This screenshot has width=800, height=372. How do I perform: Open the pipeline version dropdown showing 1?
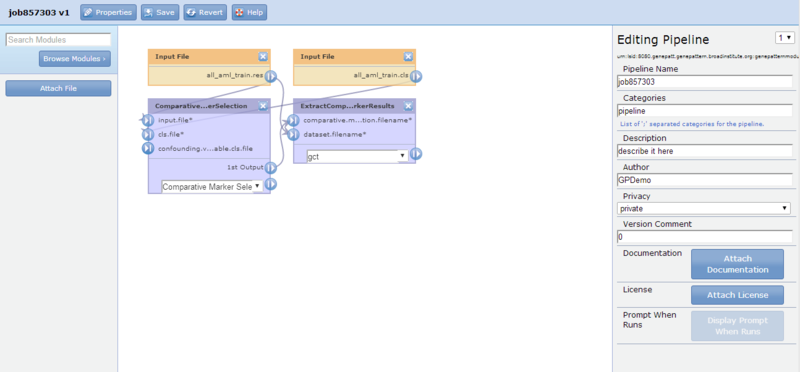[785, 38]
